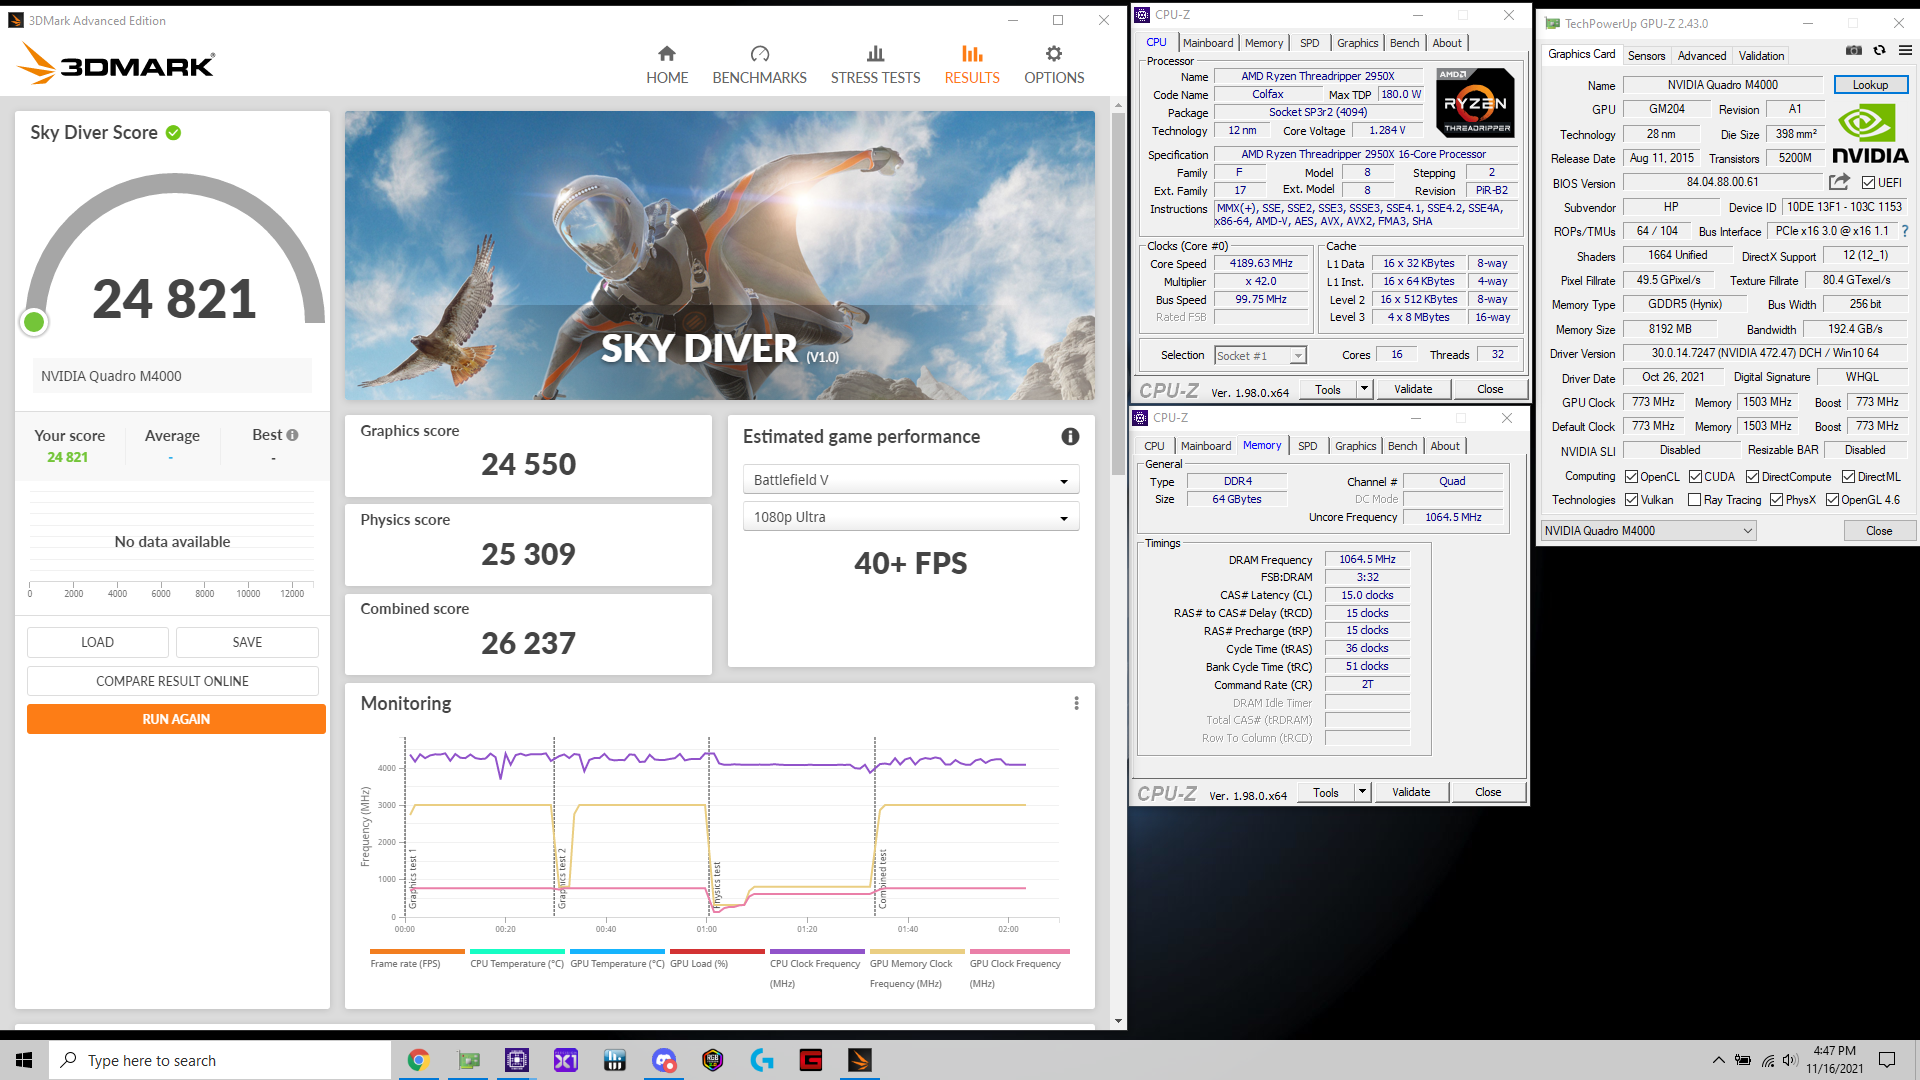
Task: Show hidden system tray icons
Action: [x=1719, y=1060]
